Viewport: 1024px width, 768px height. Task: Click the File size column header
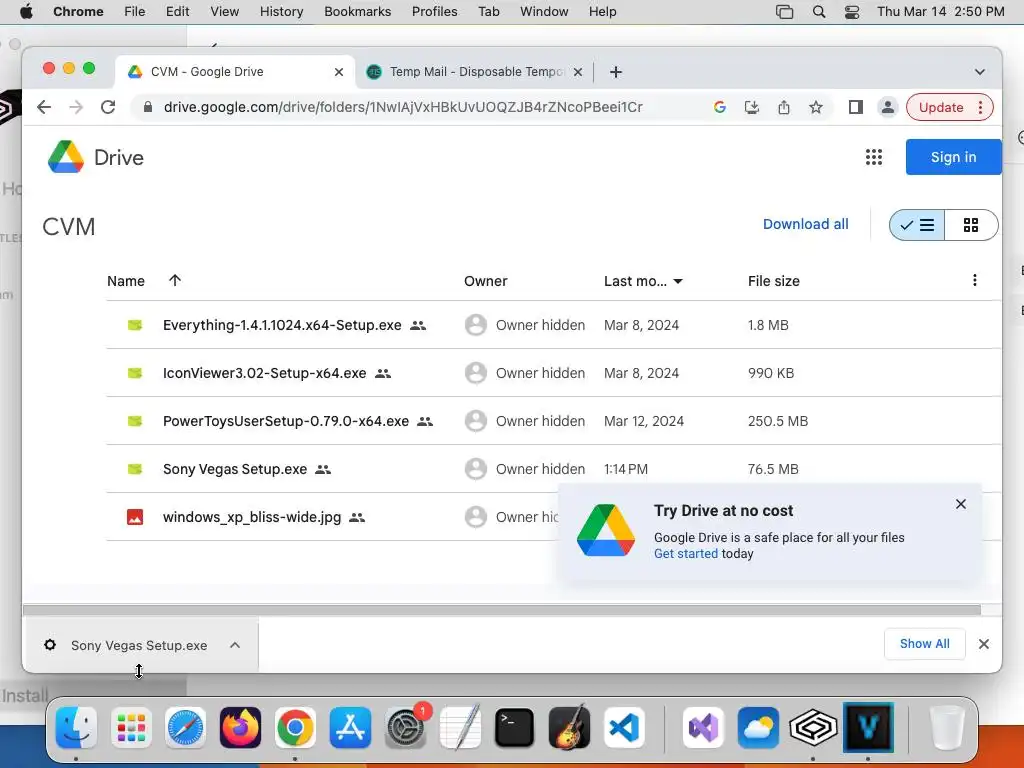(x=773, y=281)
